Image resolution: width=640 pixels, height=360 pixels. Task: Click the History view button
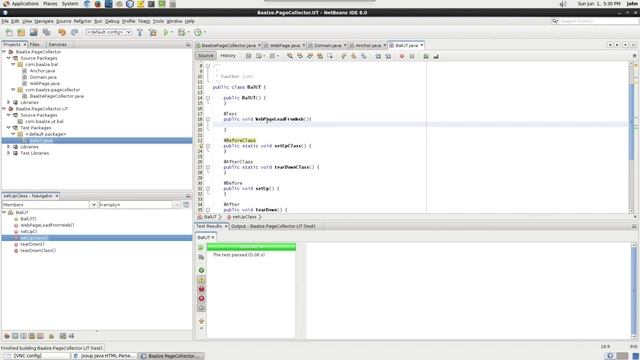tap(228, 56)
